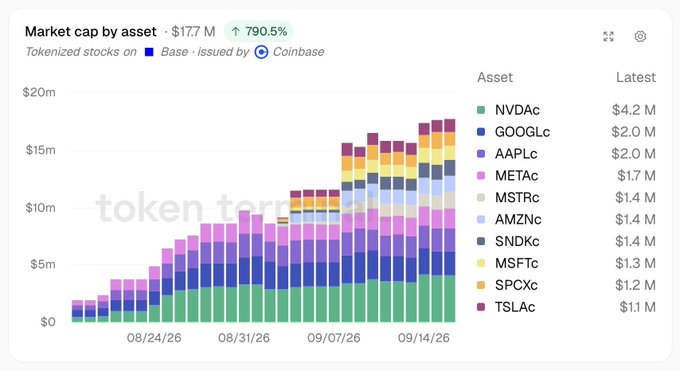Expand the chart to fullscreen
Viewport: 680px width, 371px height.
pyautogui.click(x=608, y=36)
